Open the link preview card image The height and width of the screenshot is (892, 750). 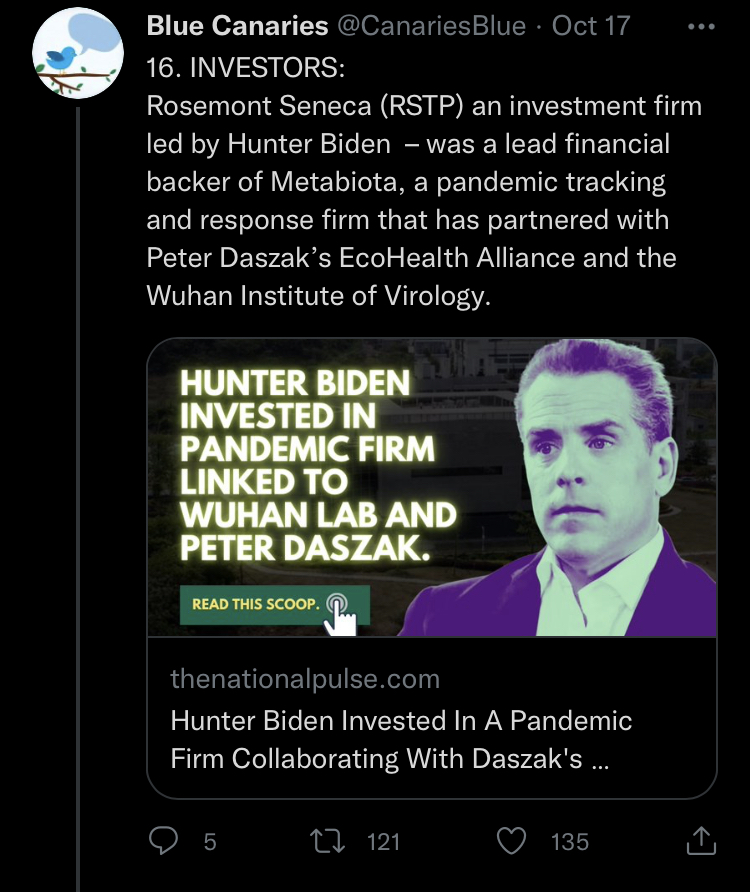tap(432, 488)
